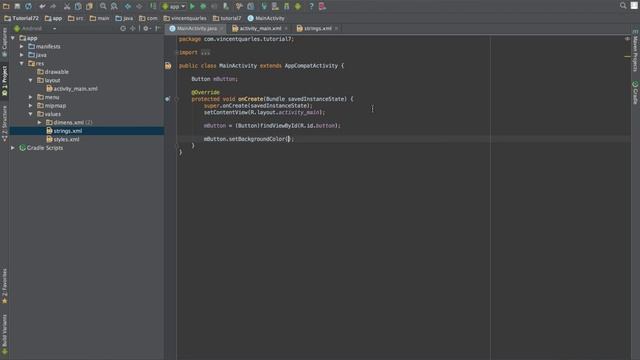Collapse the layout folder
This screenshot has width=640, height=360.
(31, 80)
